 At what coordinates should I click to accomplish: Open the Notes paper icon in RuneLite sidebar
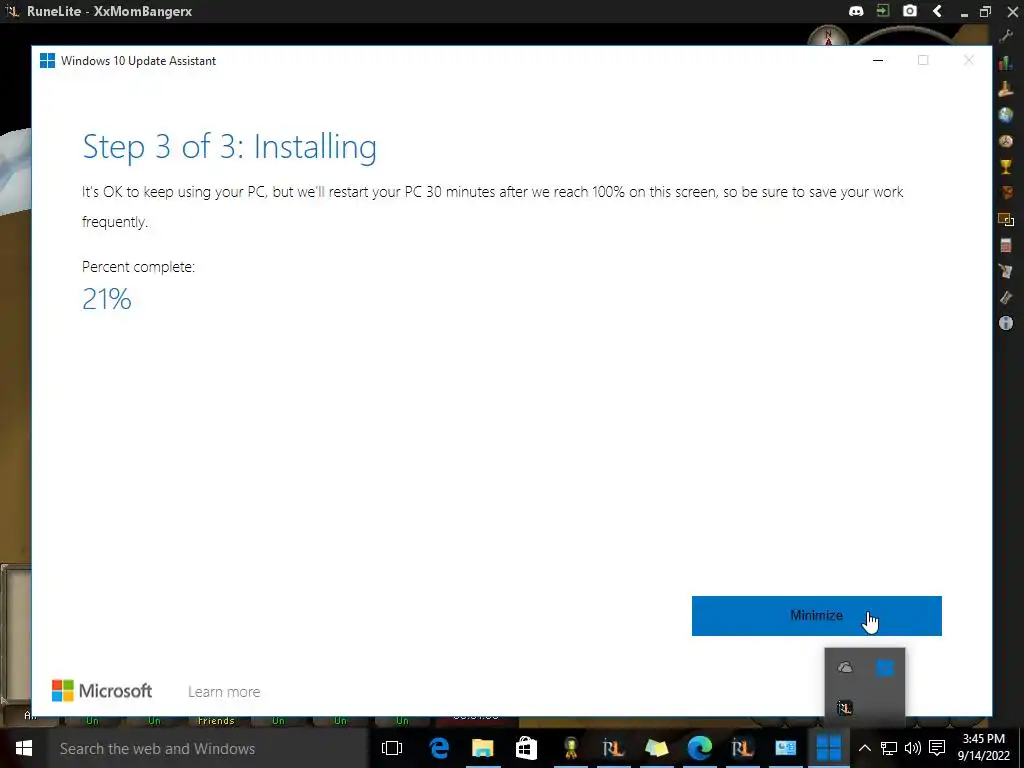click(x=1006, y=271)
